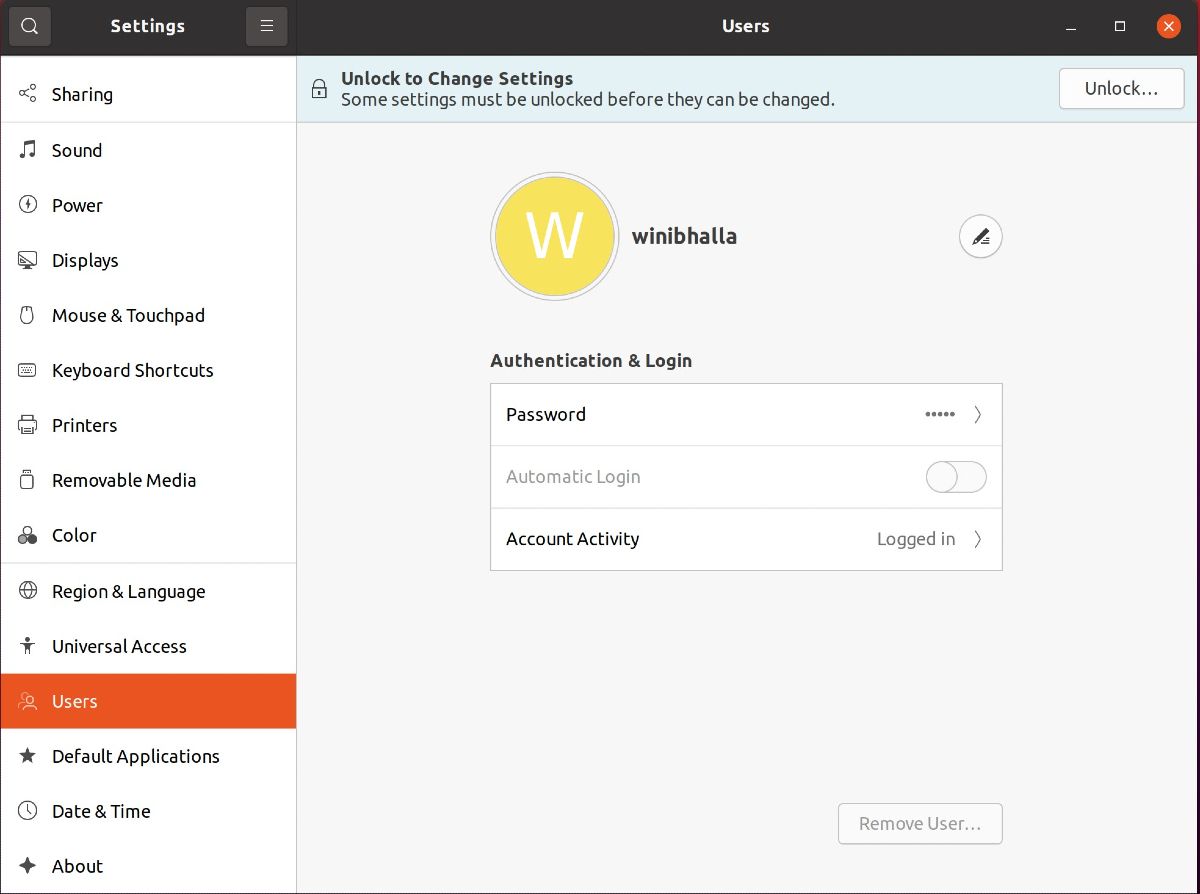Click the yellow W user avatar

[x=554, y=237]
